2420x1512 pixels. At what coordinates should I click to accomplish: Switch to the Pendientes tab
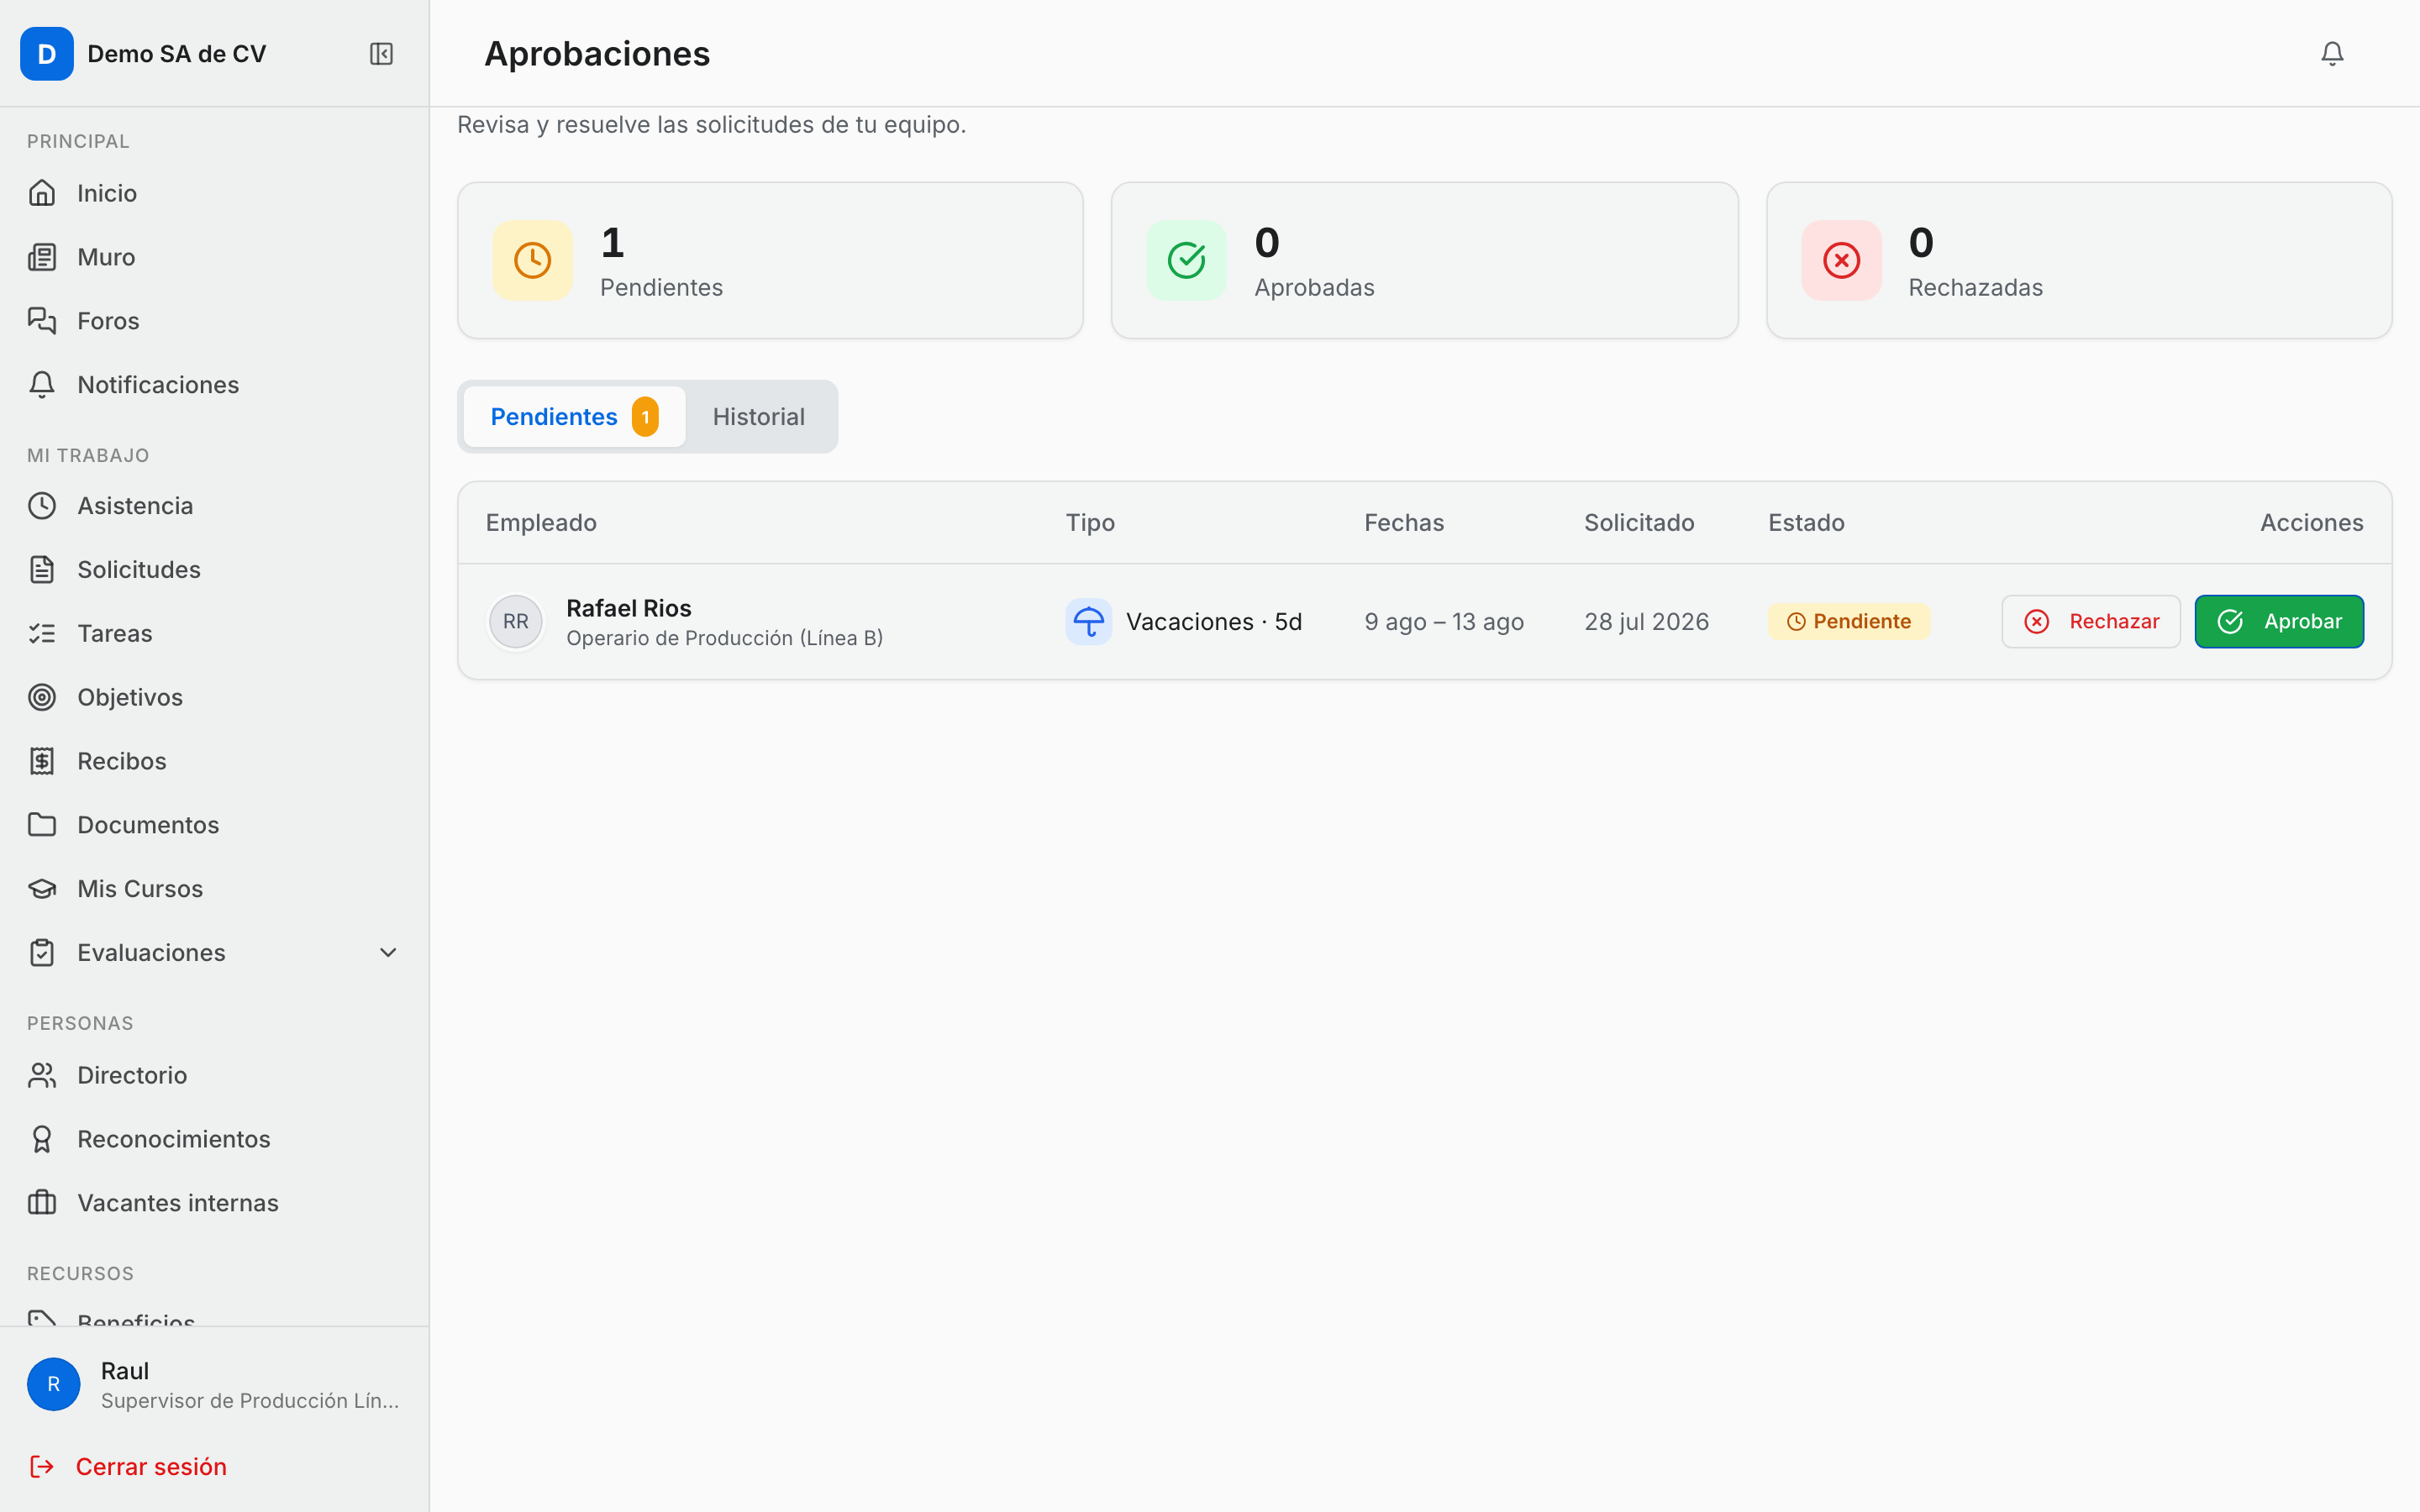(x=574, y=417)
